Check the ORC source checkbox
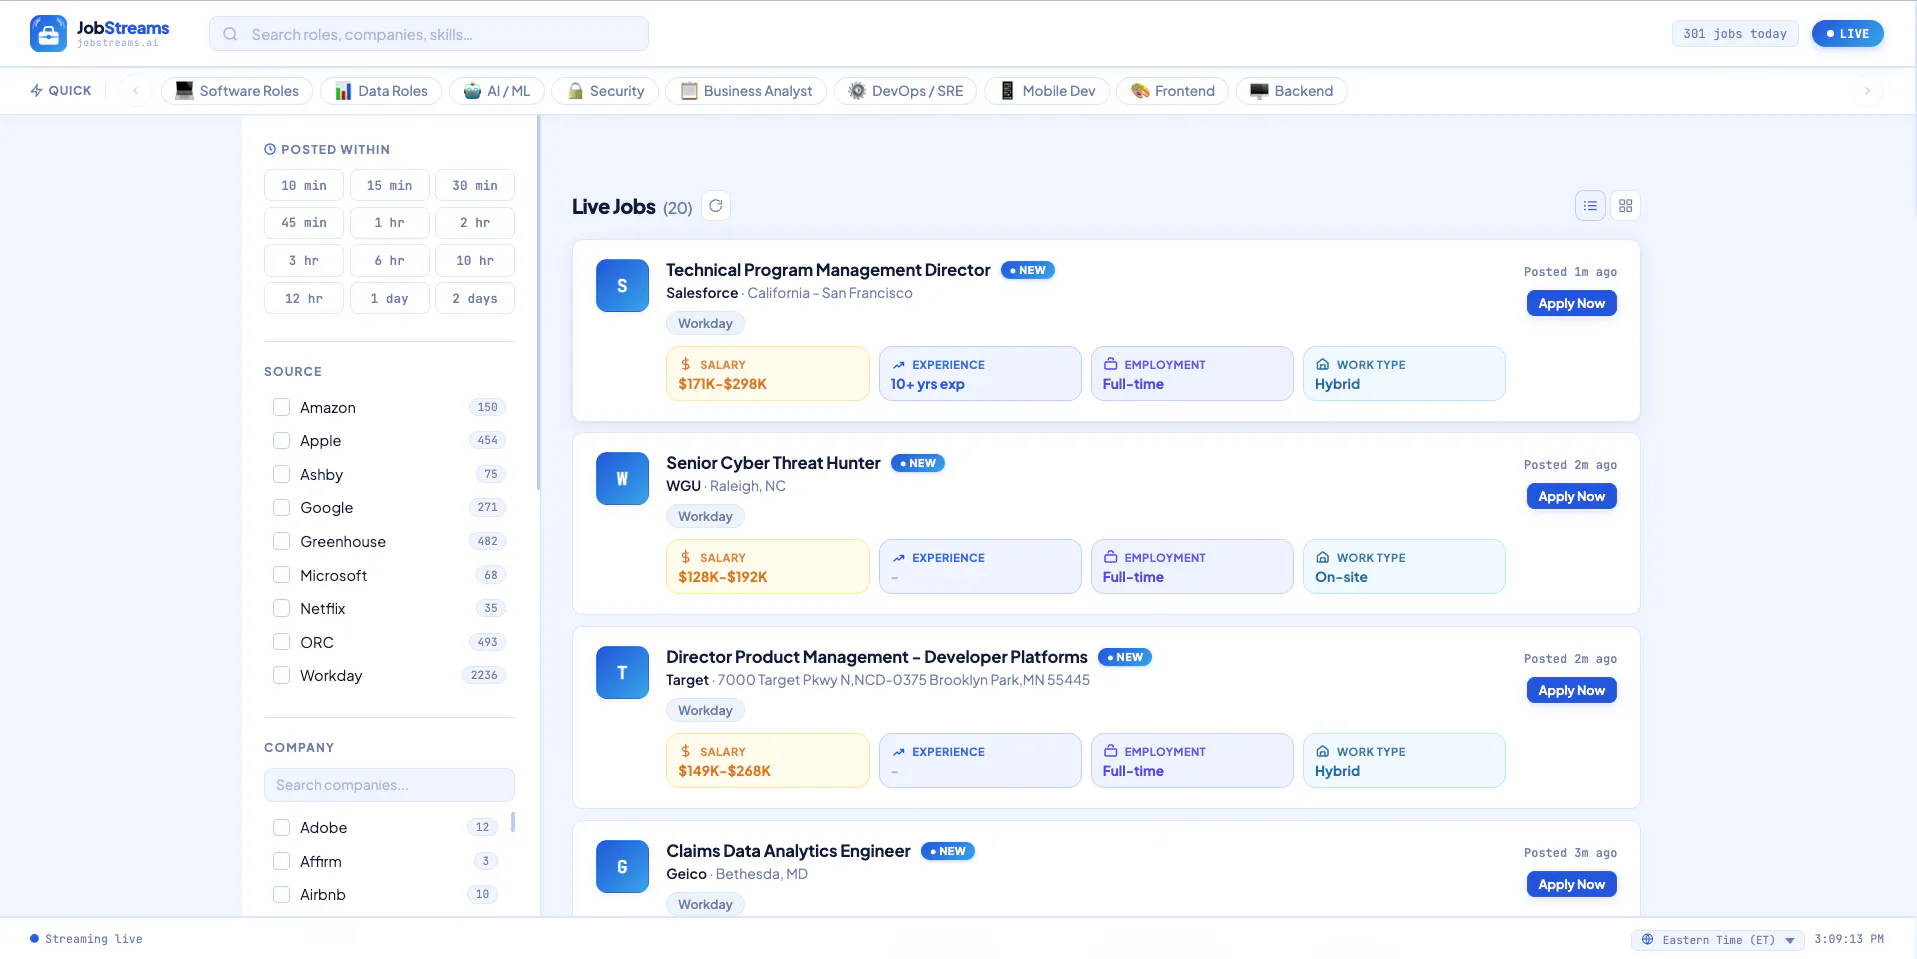 pyautogui.click(x=282, y=643)
